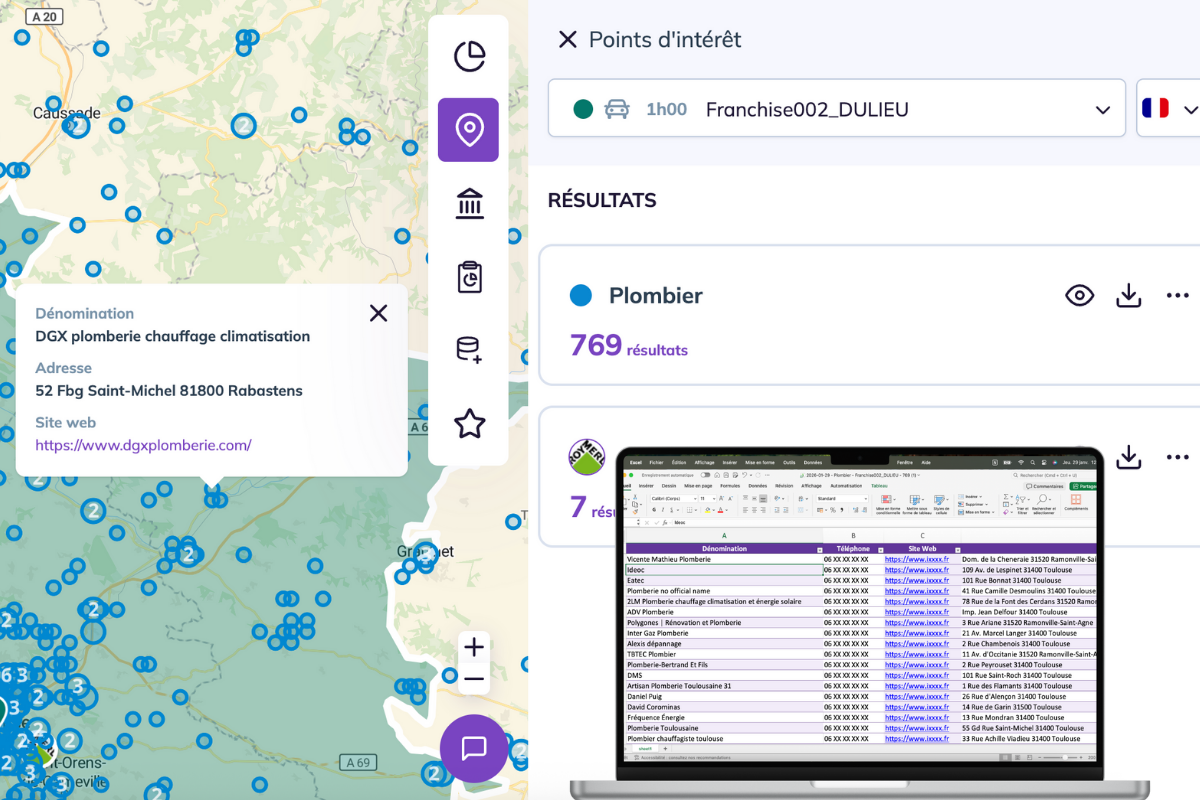Zoom out on the map

474,680
